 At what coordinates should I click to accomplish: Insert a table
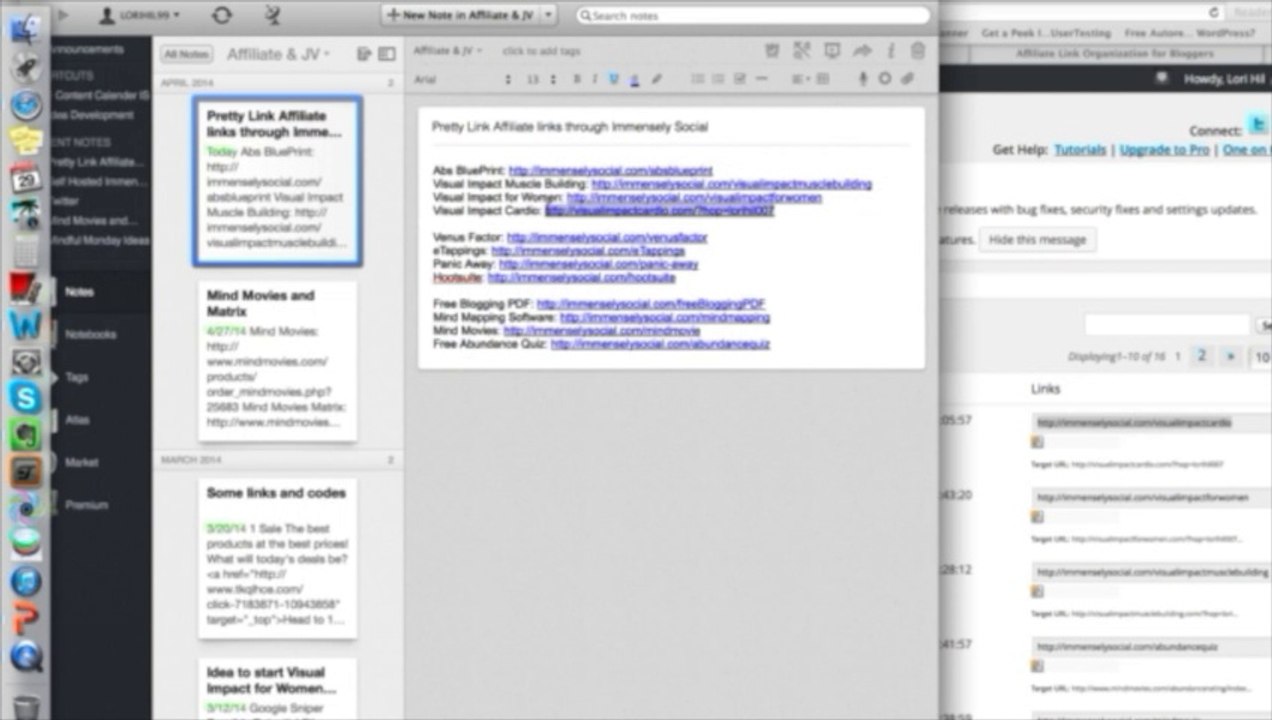(823, 79)
